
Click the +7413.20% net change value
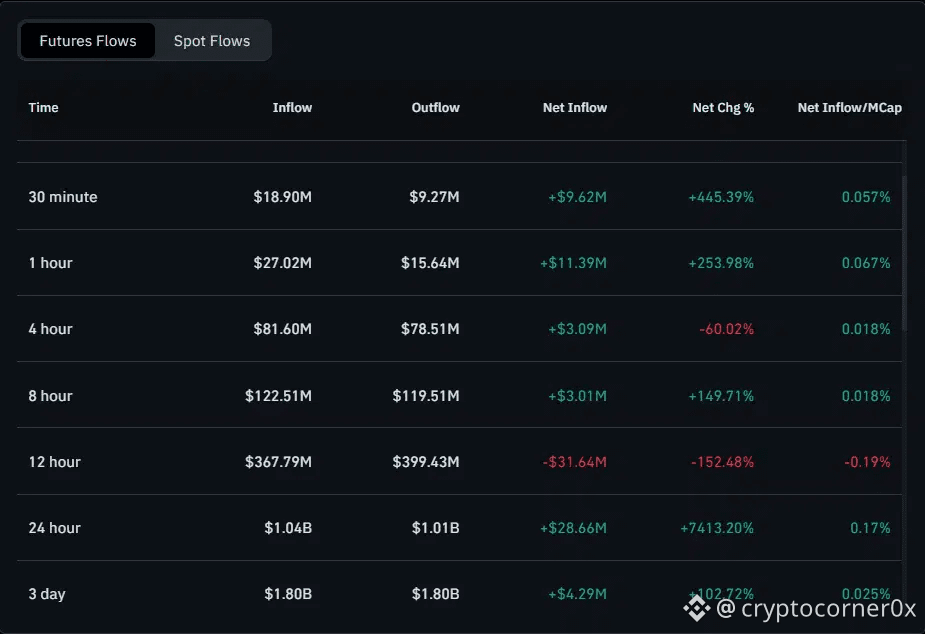pos(717,528)
